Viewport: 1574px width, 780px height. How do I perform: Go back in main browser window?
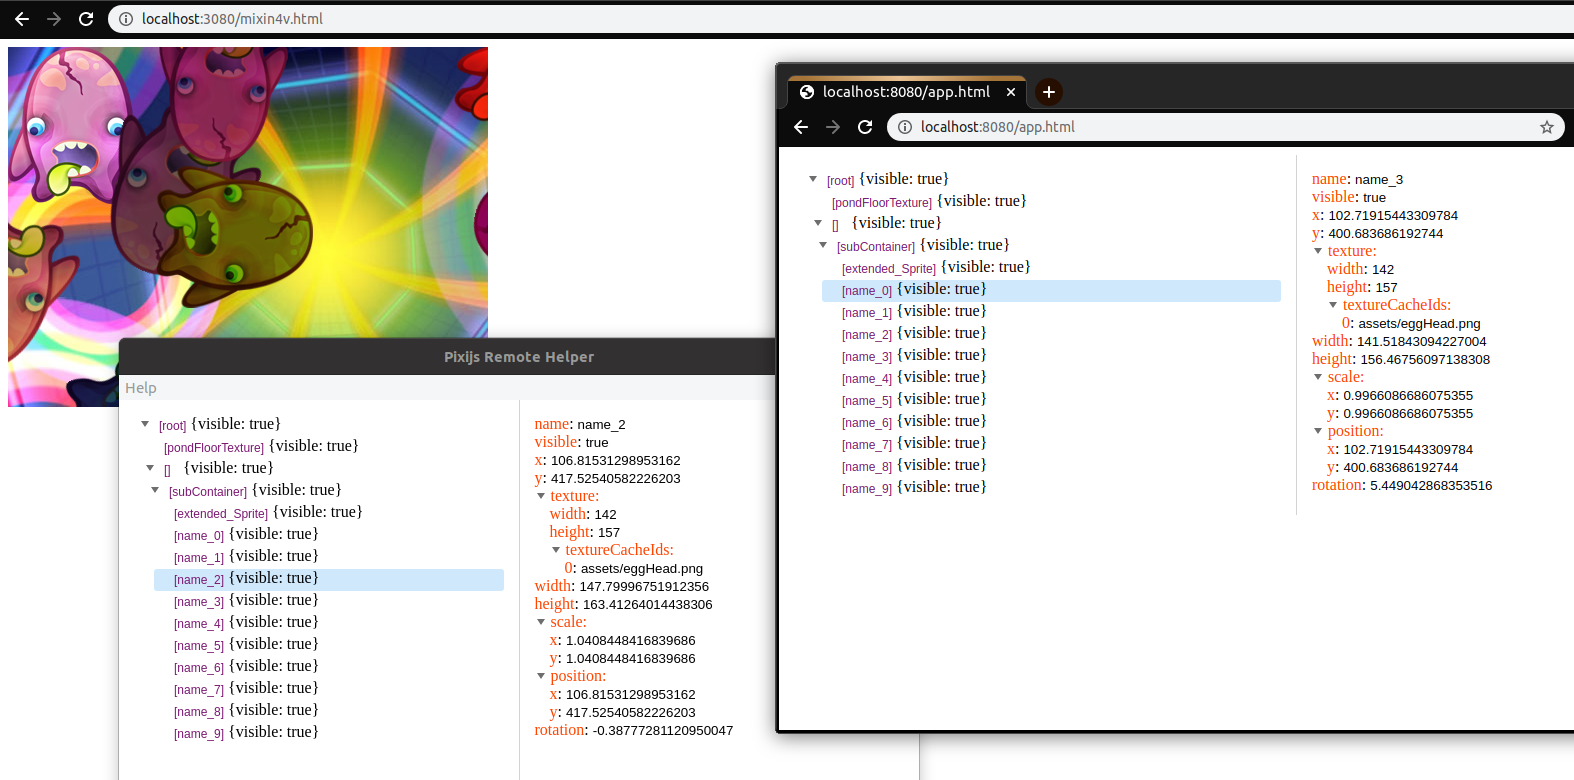tap(22, 19)
